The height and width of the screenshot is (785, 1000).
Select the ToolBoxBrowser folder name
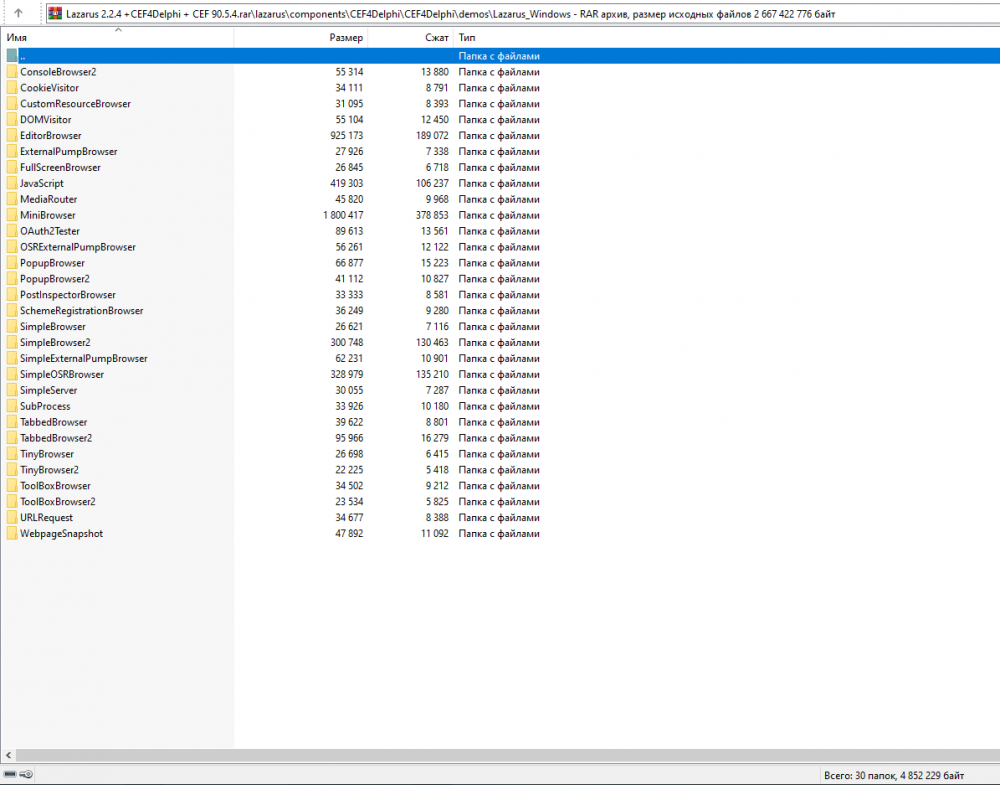55,486
